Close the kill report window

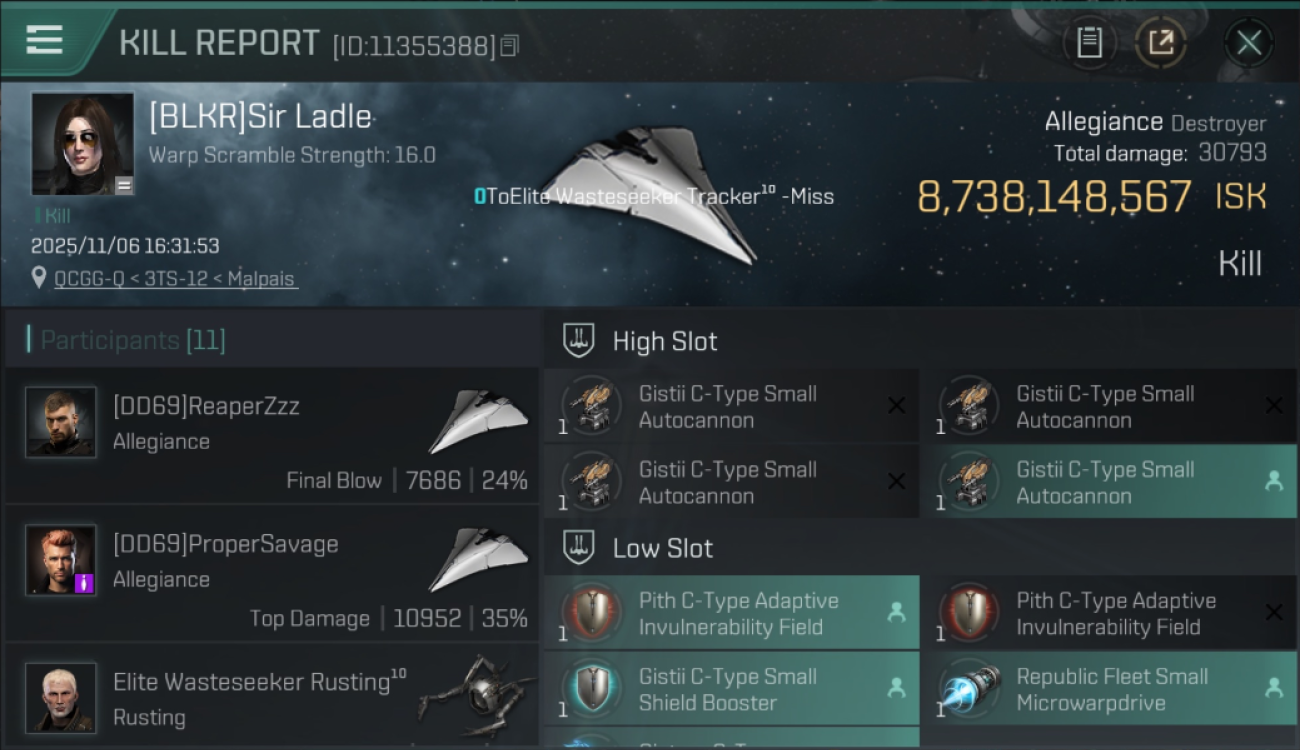(x=1249, y=43)
